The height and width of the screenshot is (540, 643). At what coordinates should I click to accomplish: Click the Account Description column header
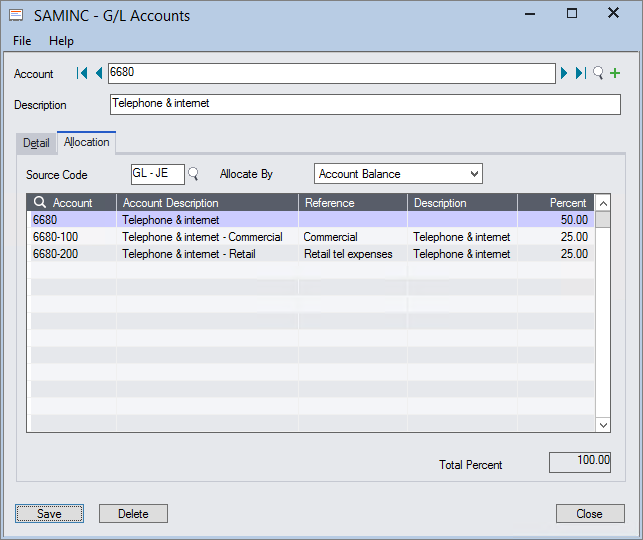[x=207, y=203]
